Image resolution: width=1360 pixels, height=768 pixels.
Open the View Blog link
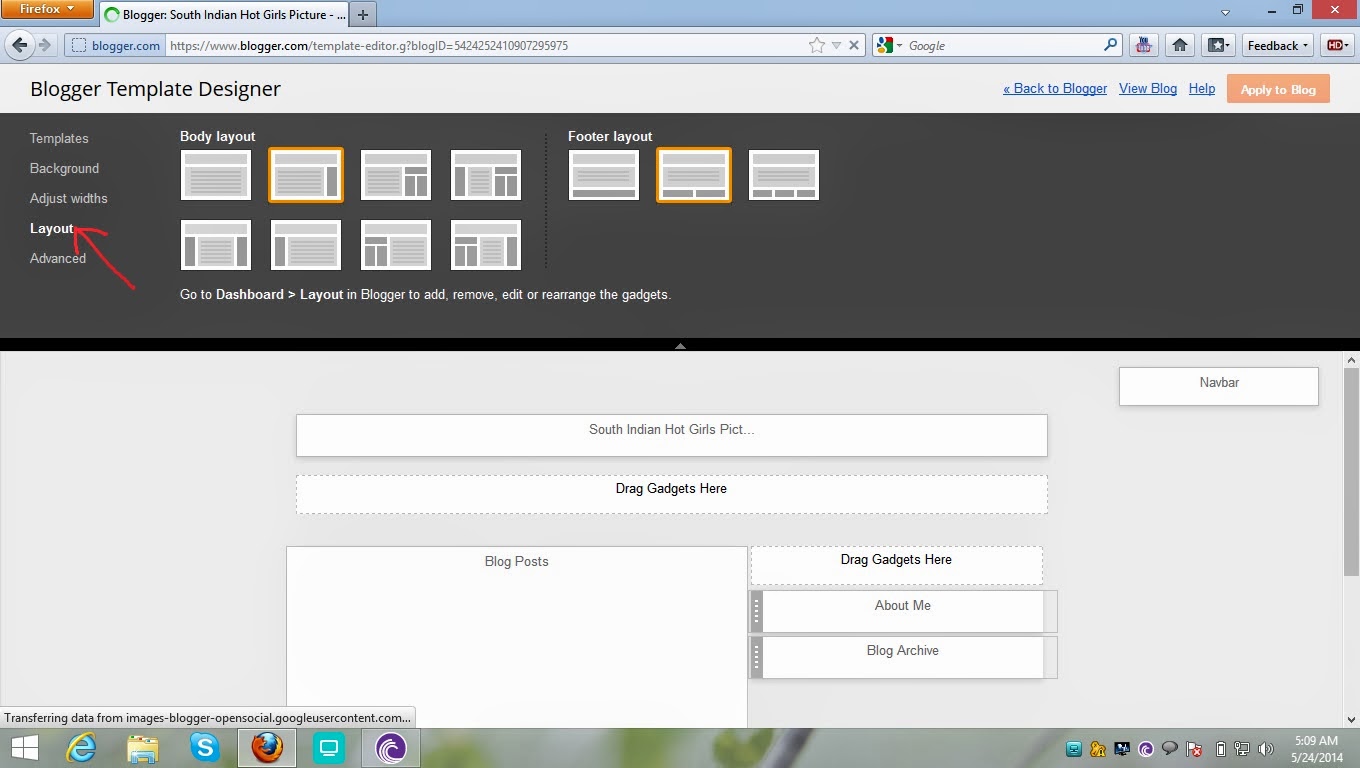pos(1148,88)
